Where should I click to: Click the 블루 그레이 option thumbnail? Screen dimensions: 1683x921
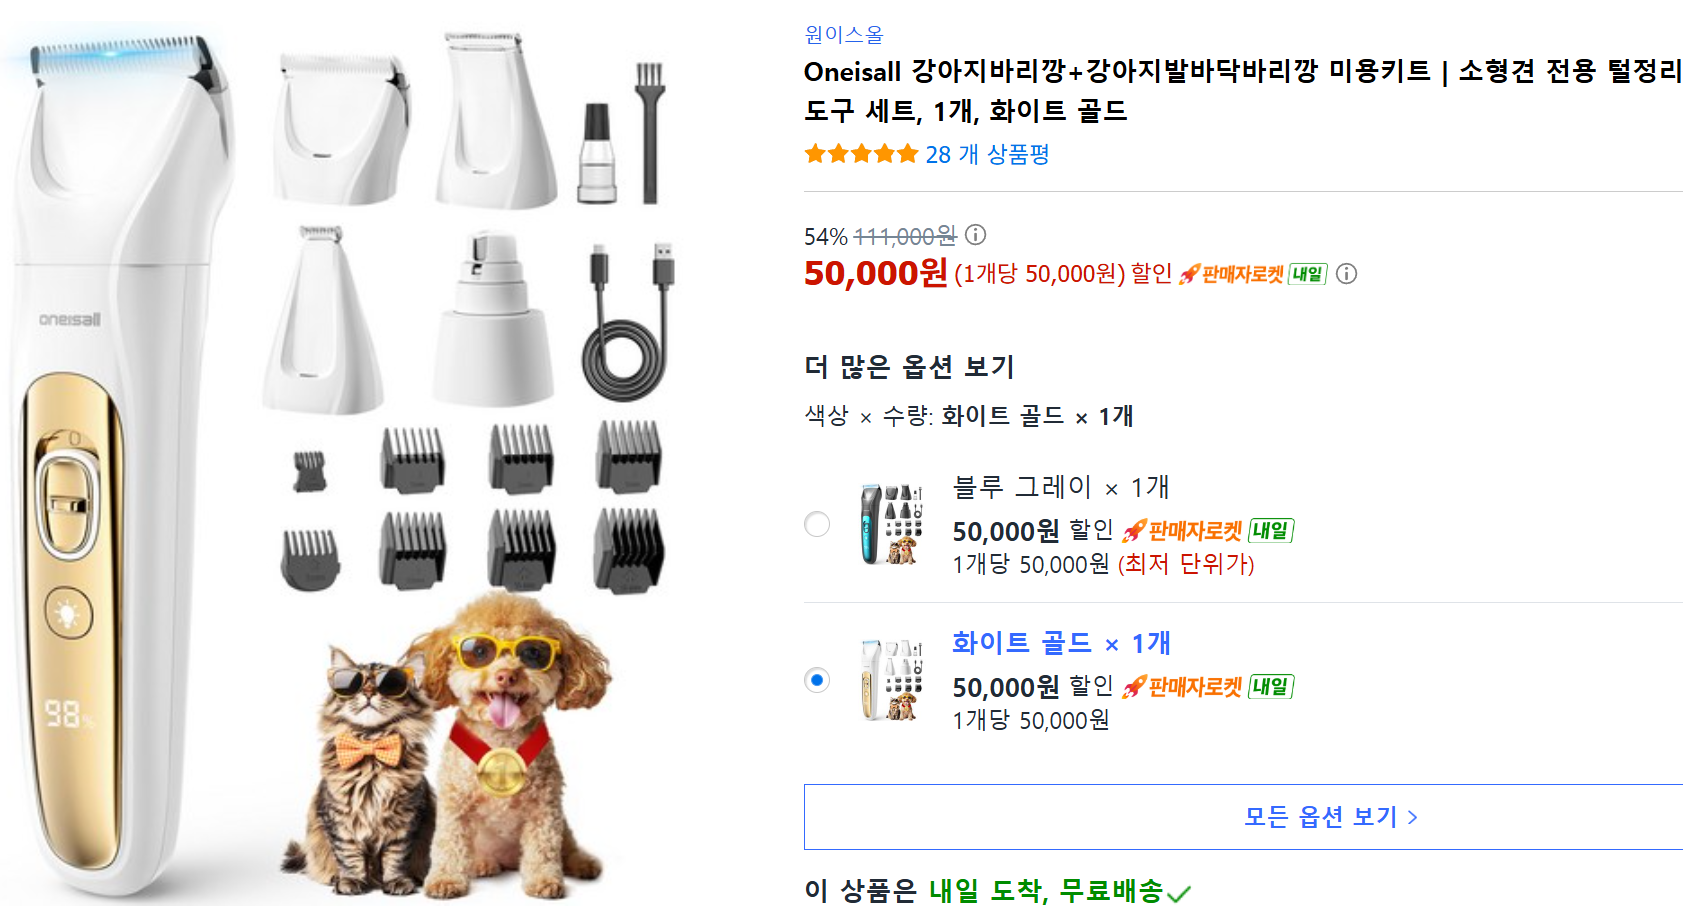pos(891,524)
